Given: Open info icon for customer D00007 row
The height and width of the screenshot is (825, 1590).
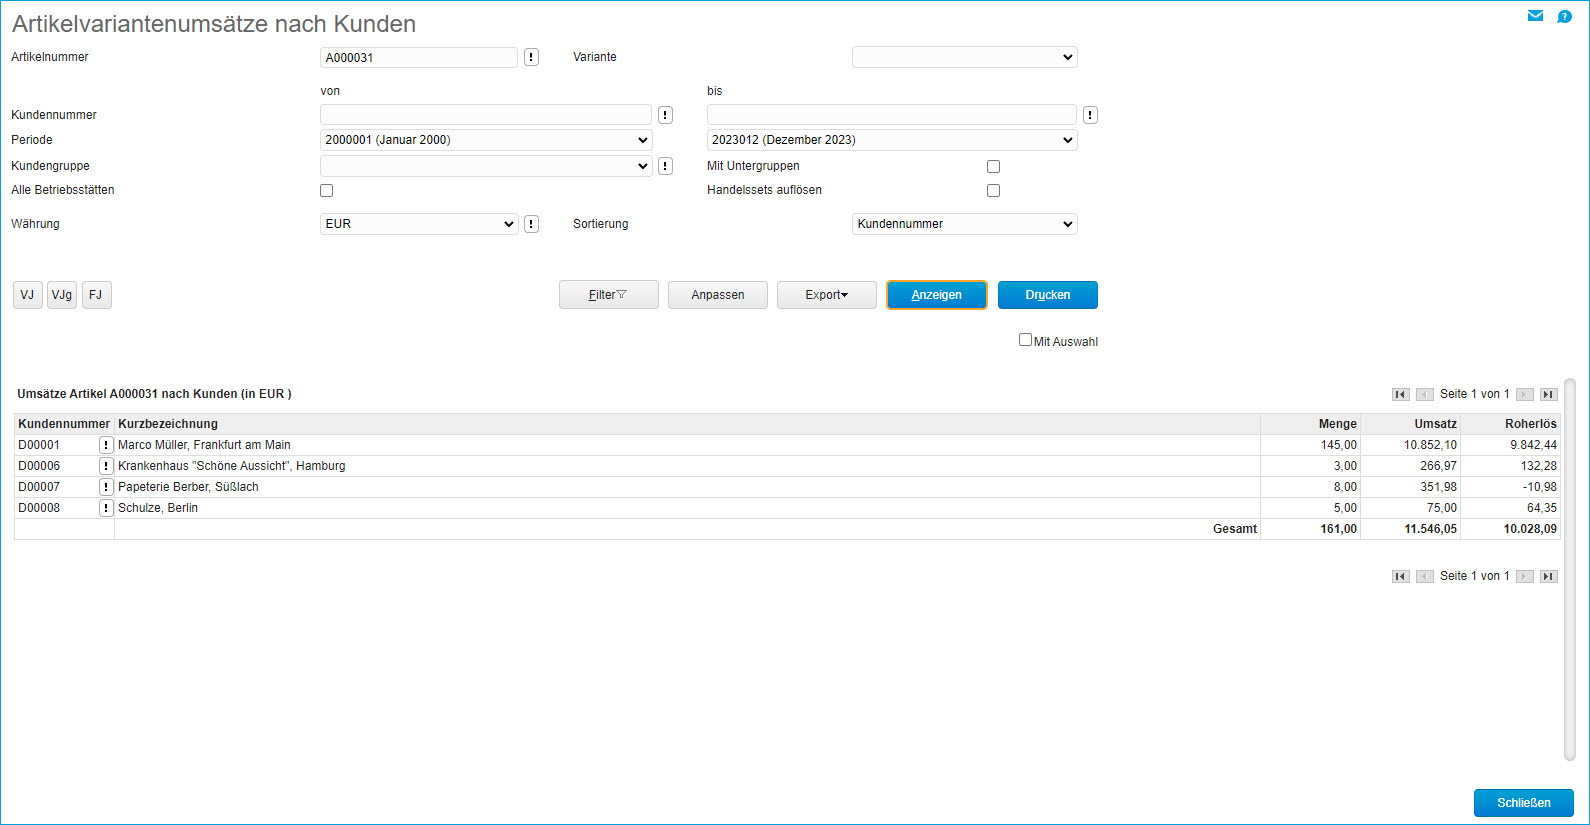Looking at the screenshot, I should pyautogui.click(x=106, y=487).
